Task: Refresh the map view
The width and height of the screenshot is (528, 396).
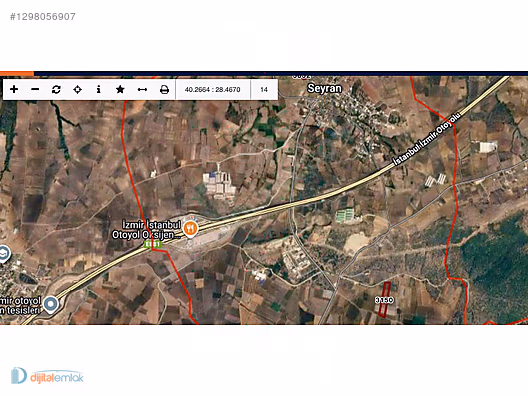Action: pos(56,89)
